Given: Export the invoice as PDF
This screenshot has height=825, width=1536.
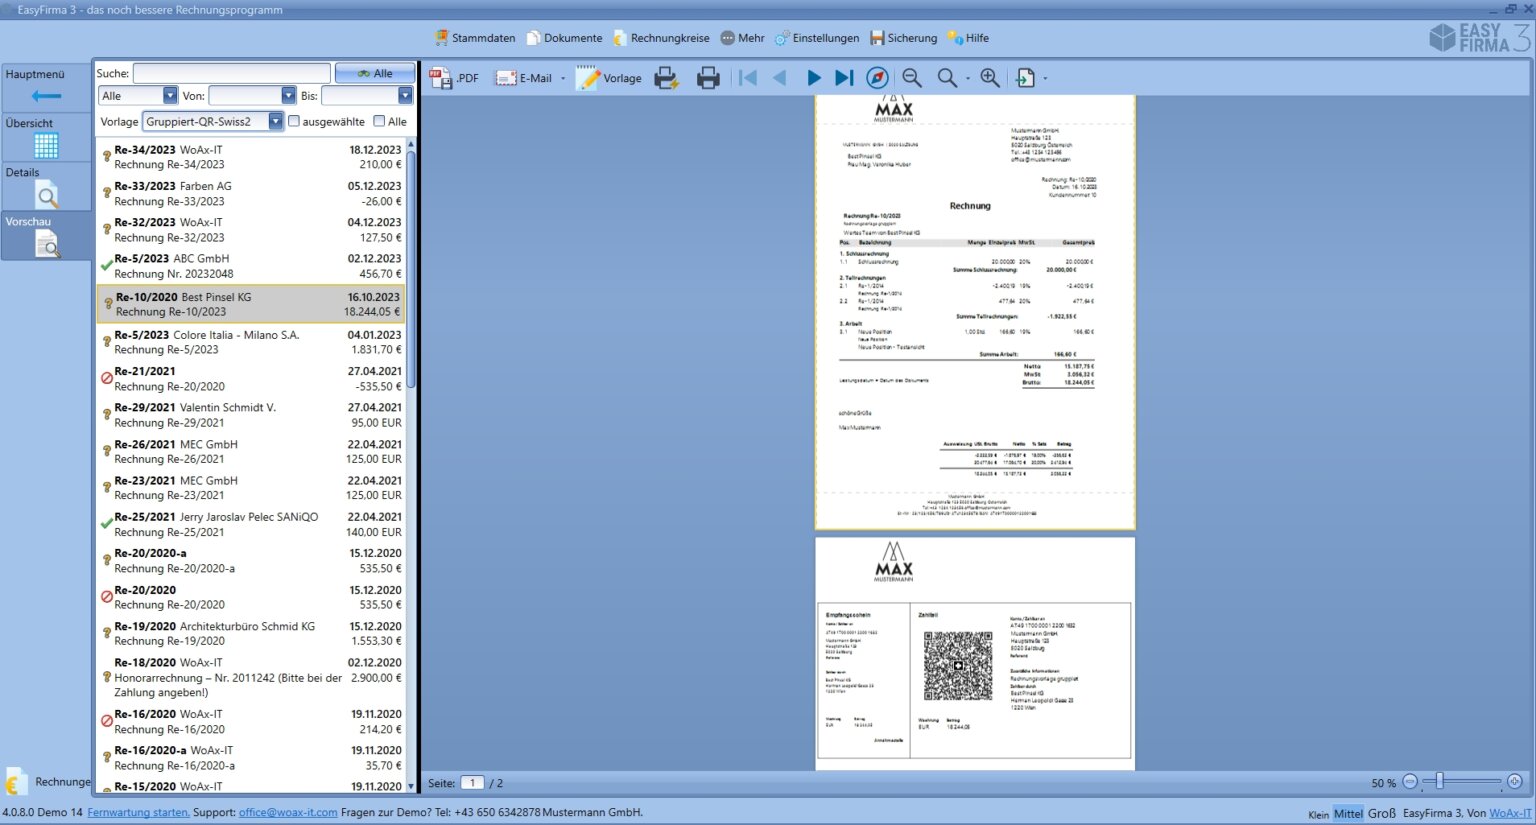Looking at the screenshot, I should (x=454, y=78).
